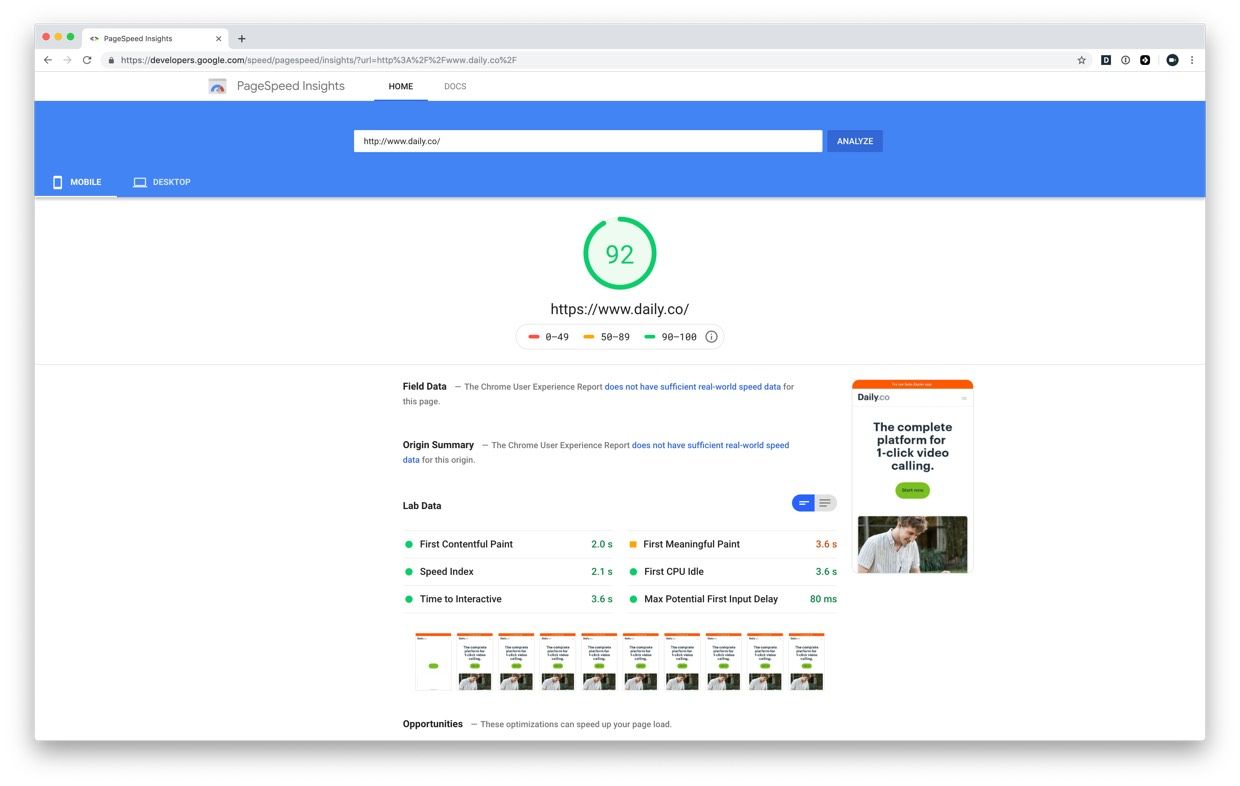The width and height of the screenshot is (1240, 786).
Task: Click Time to Interactive metric row
Action: click(508, 599)
